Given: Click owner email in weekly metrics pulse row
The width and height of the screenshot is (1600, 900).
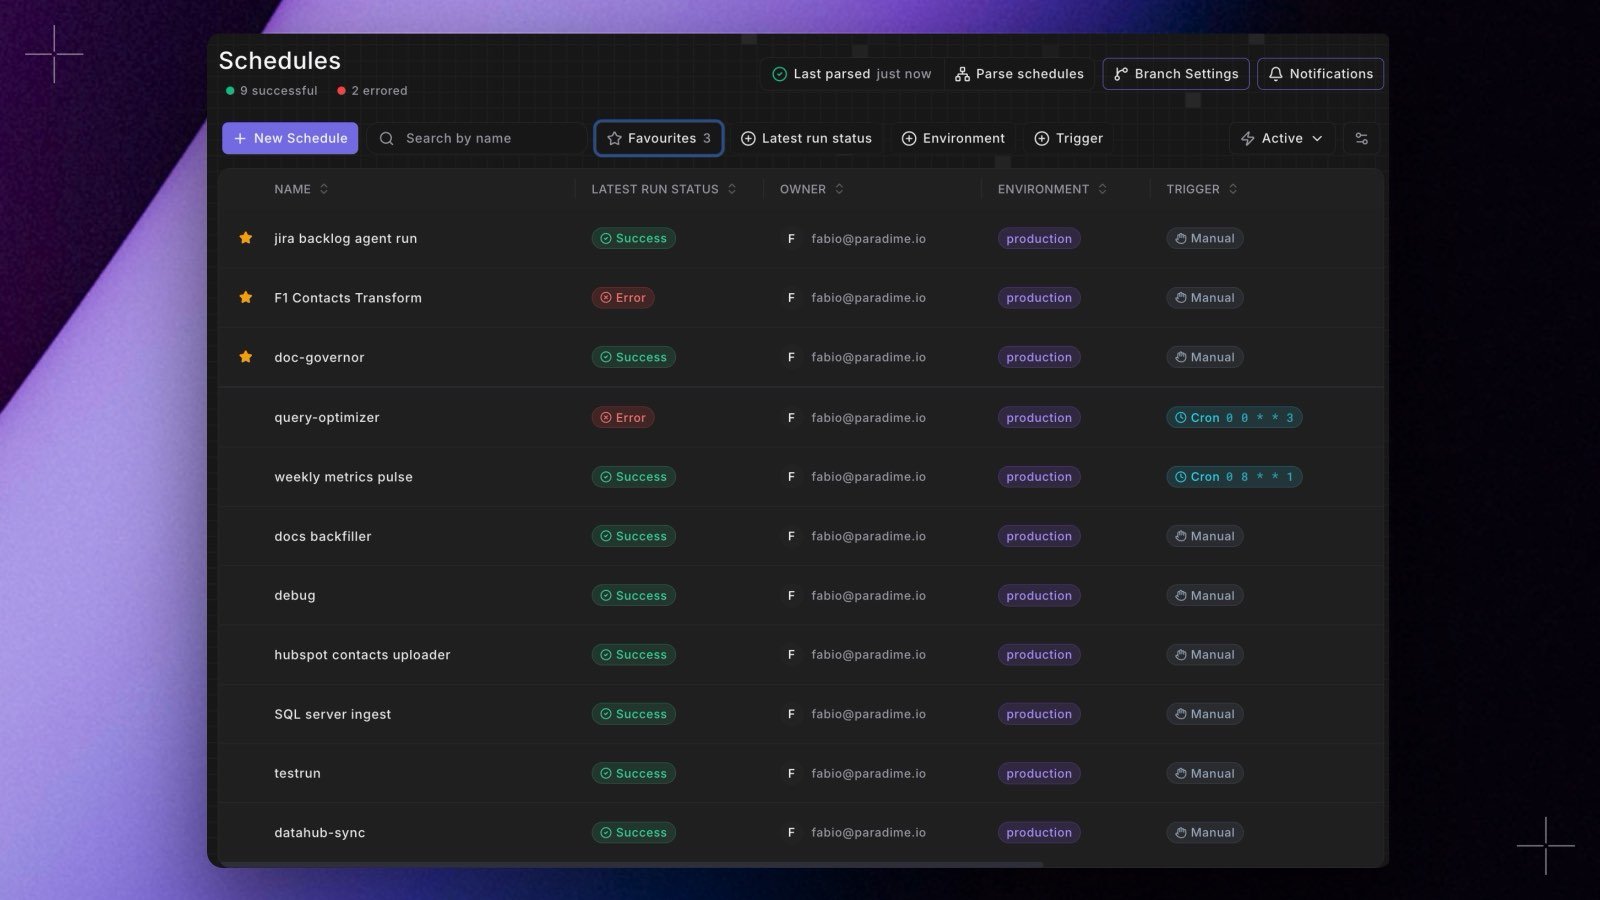Looking at the screenshot, I should click(868, 477).
